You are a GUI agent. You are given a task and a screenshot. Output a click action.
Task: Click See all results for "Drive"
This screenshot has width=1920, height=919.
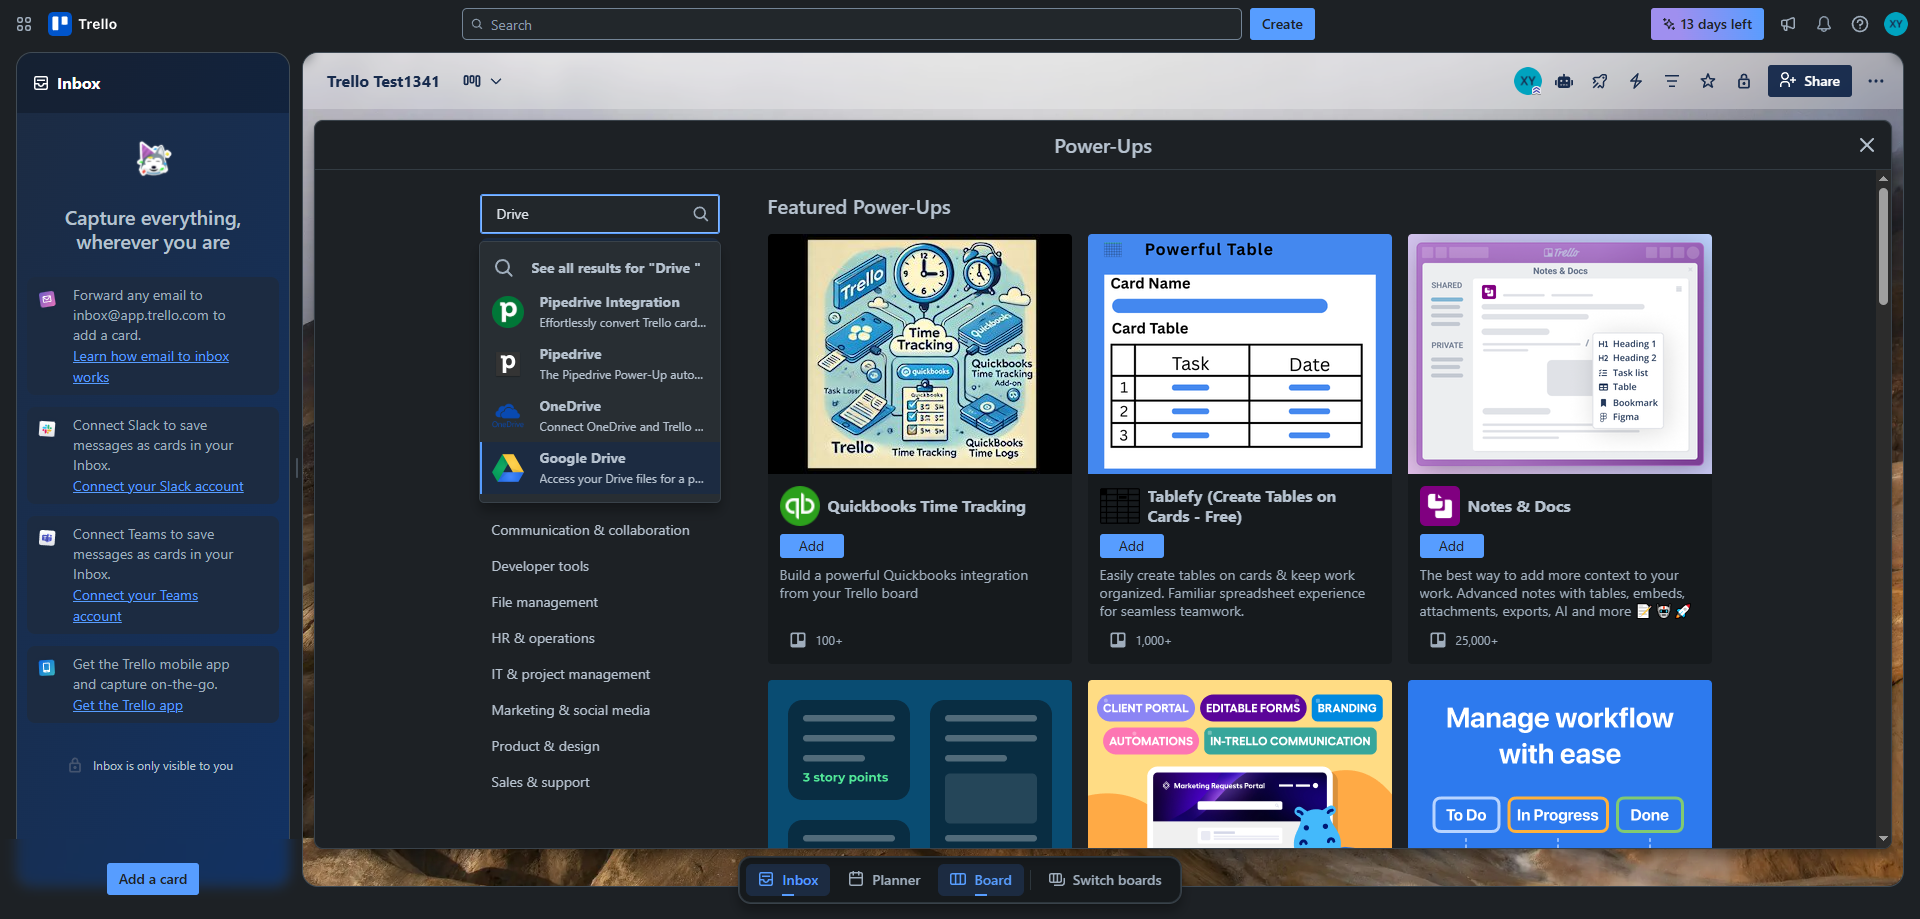(x=600, y=268)
